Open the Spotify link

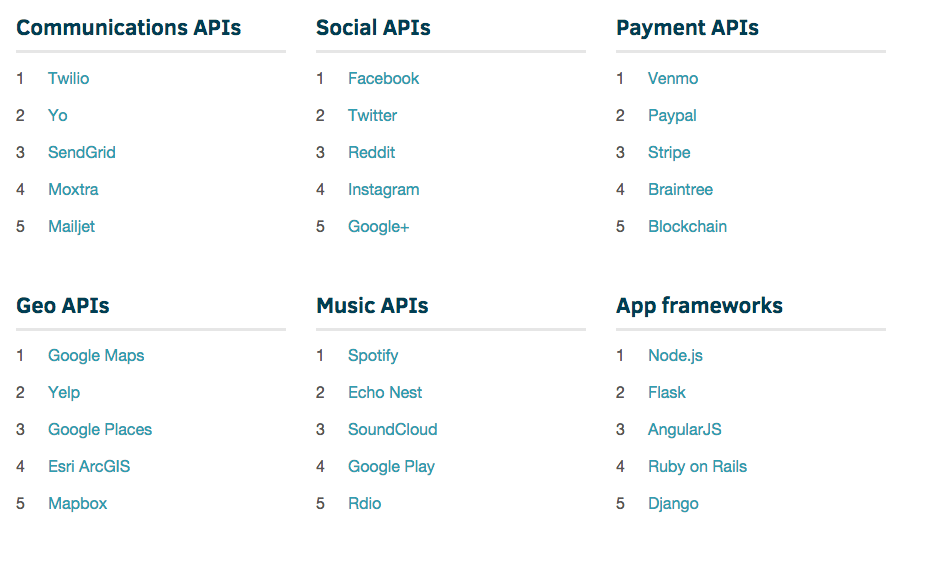373,355
